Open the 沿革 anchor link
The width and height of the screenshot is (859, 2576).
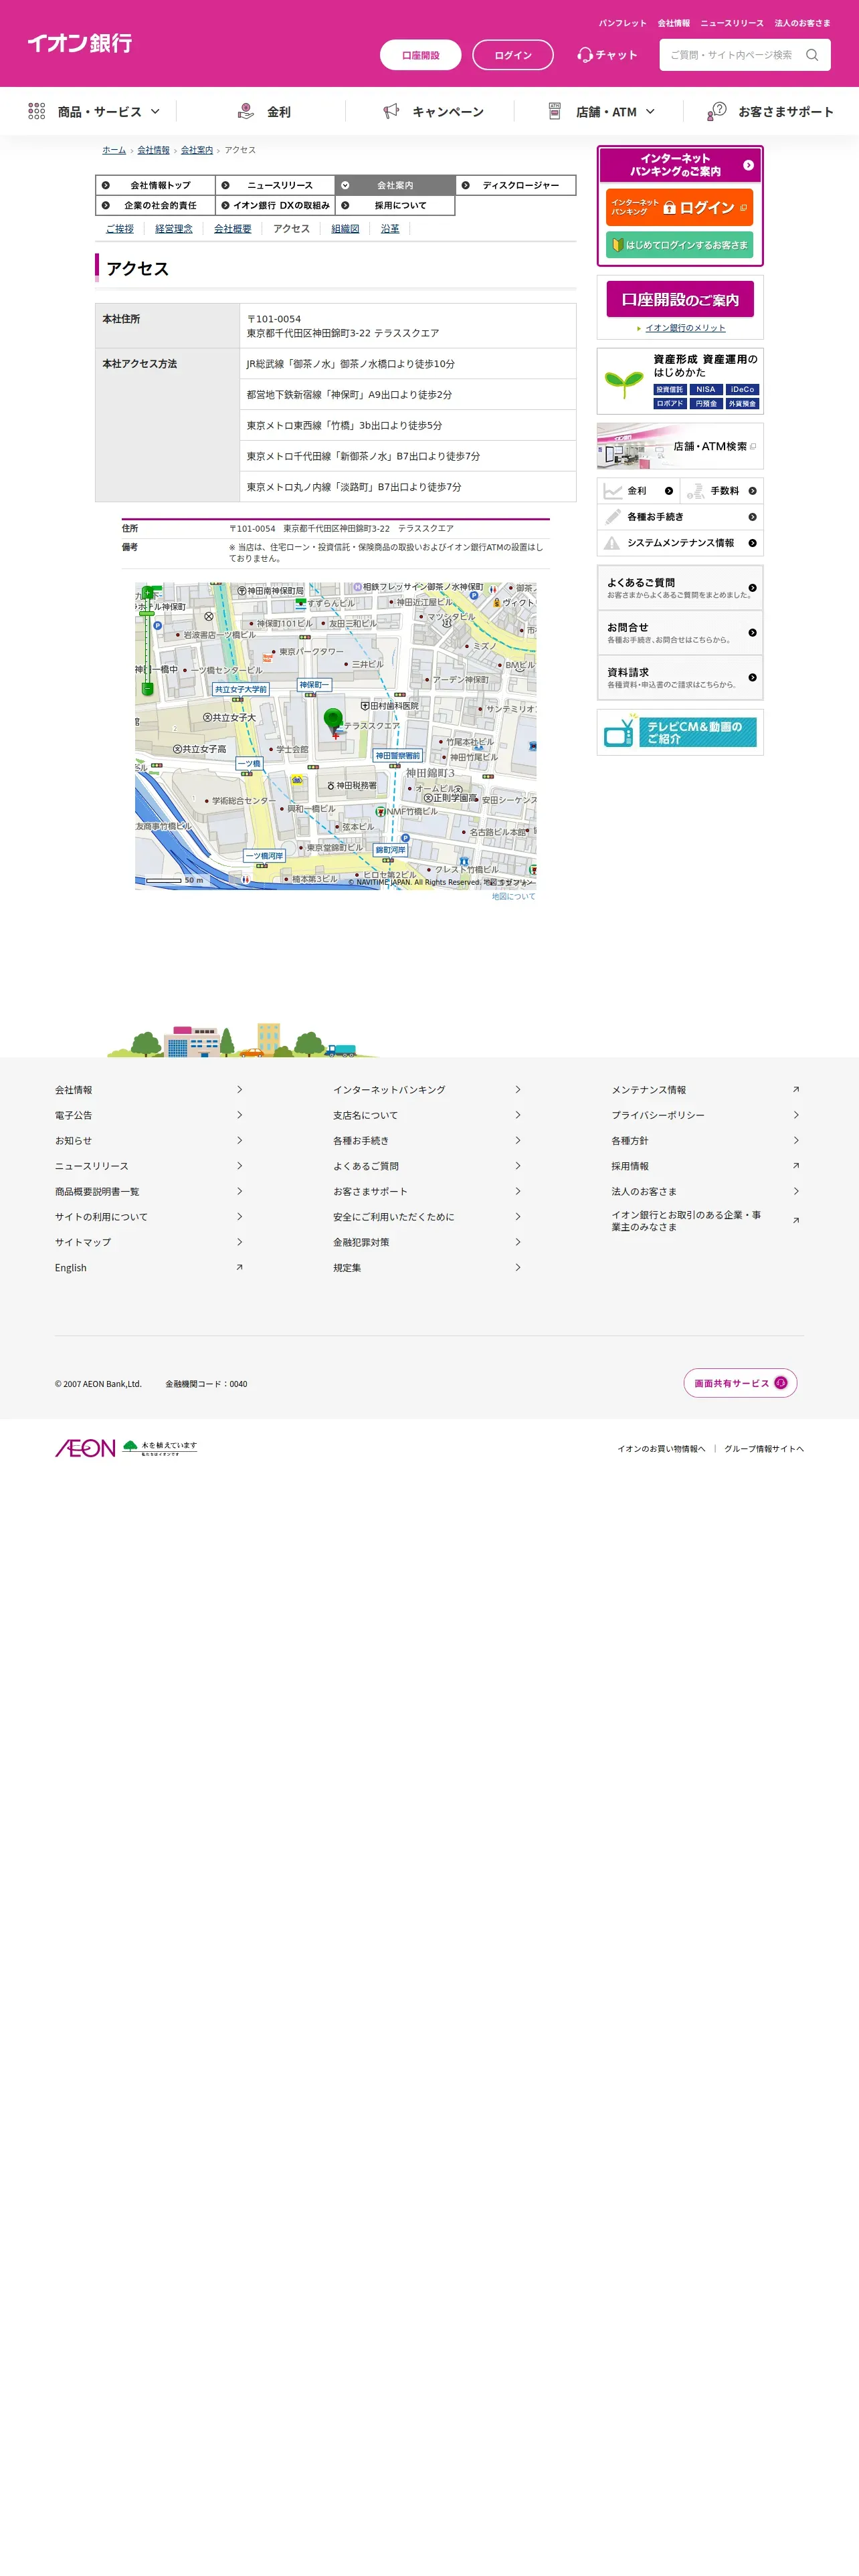(390, 229)
